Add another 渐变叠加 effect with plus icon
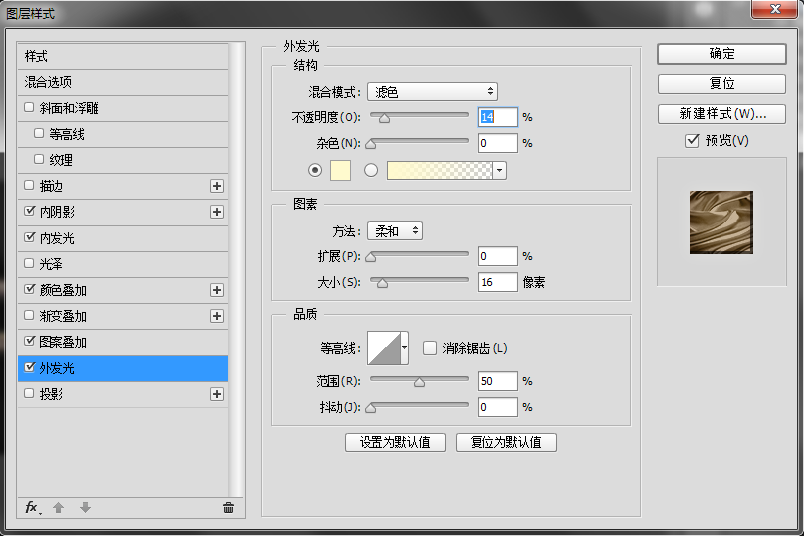The width and height of the screenshot is (804, 536). click(217, 316)
